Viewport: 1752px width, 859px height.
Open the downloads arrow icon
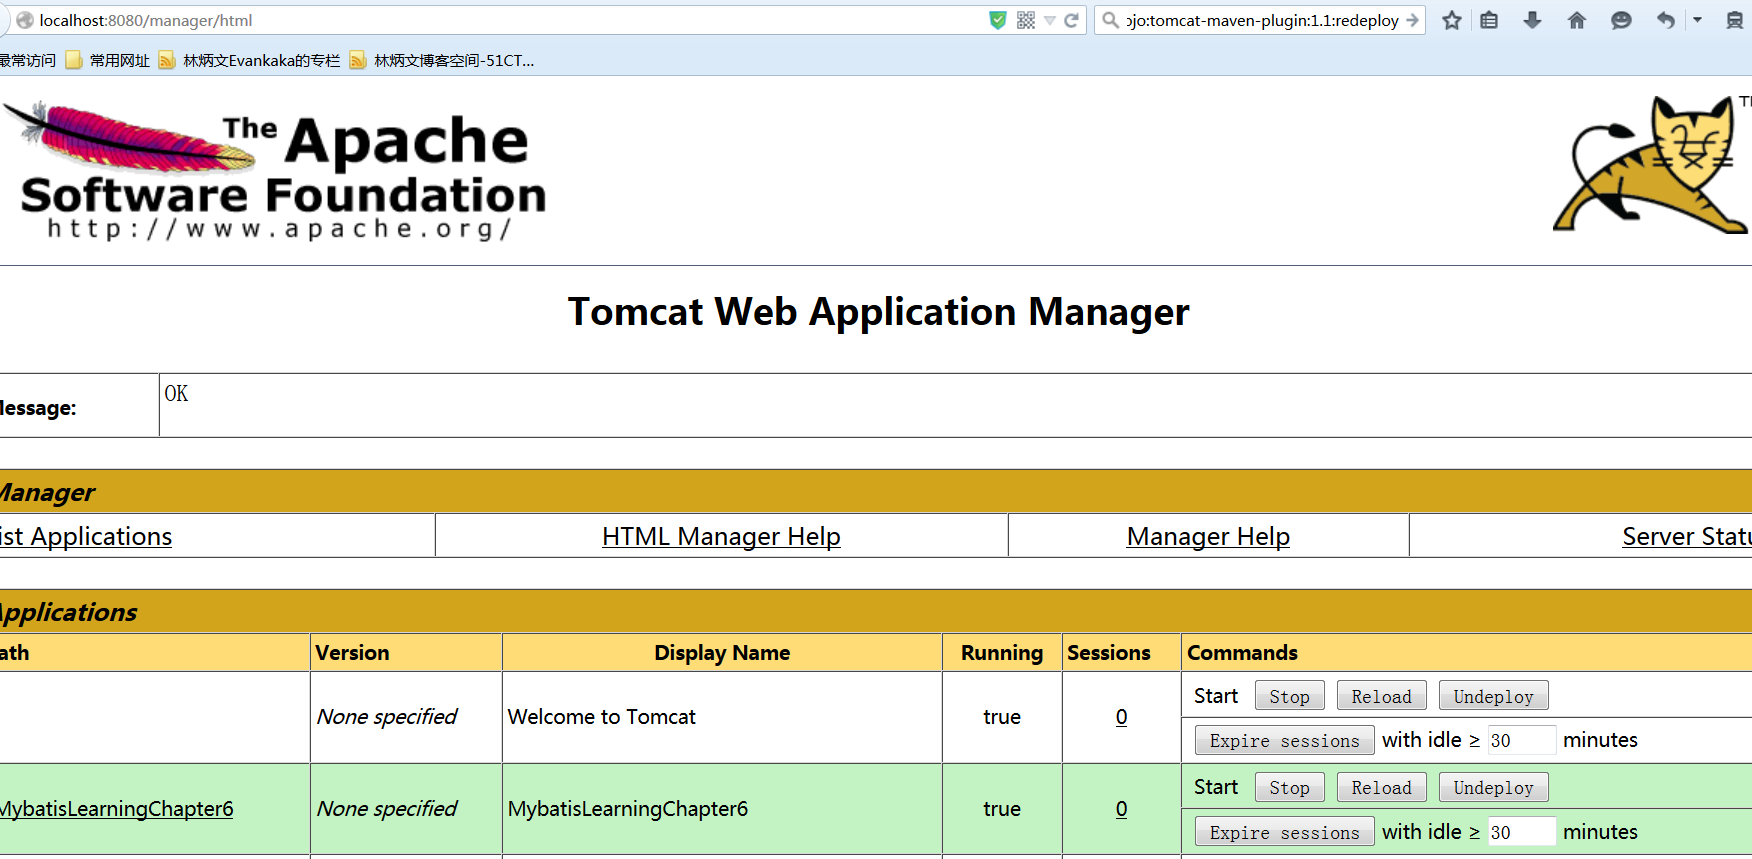pos(1532,20)
